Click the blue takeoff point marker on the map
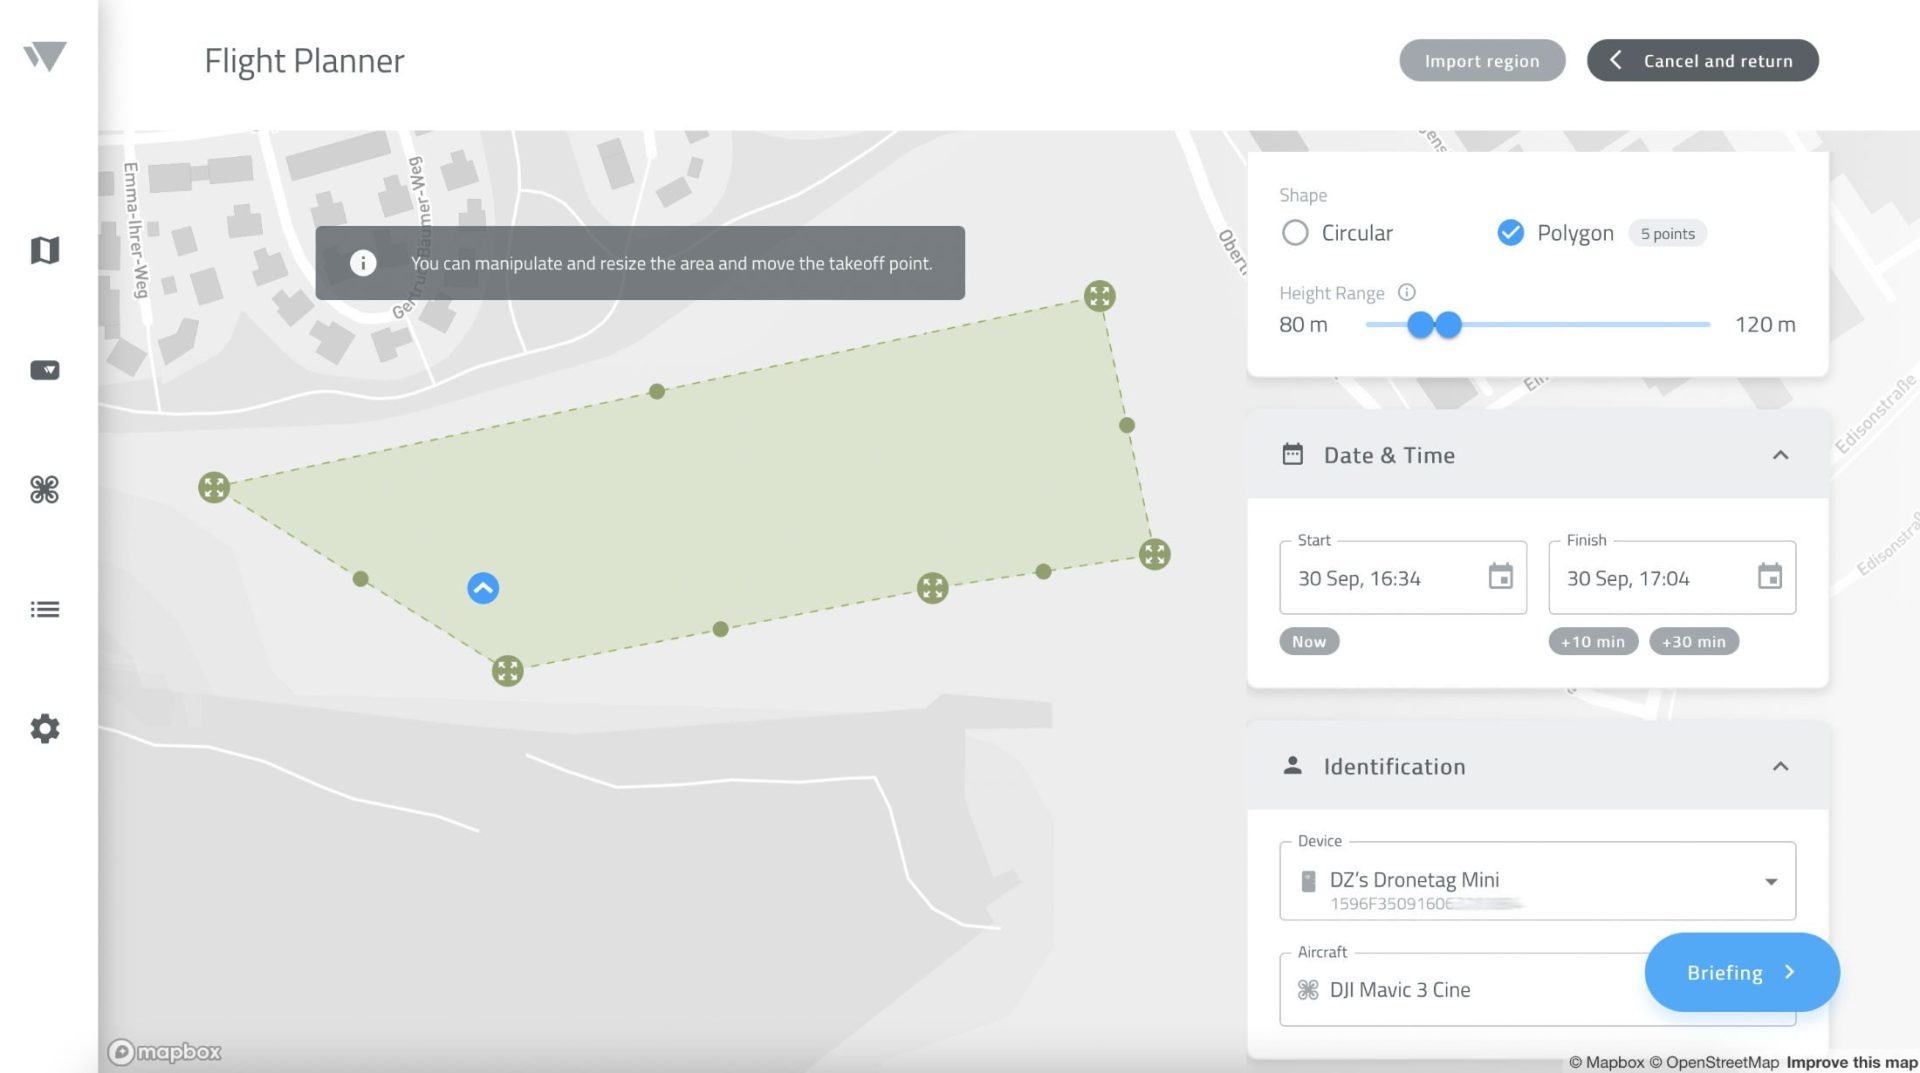This screenshot has width=1920, height=1073. tap(483, 588)
